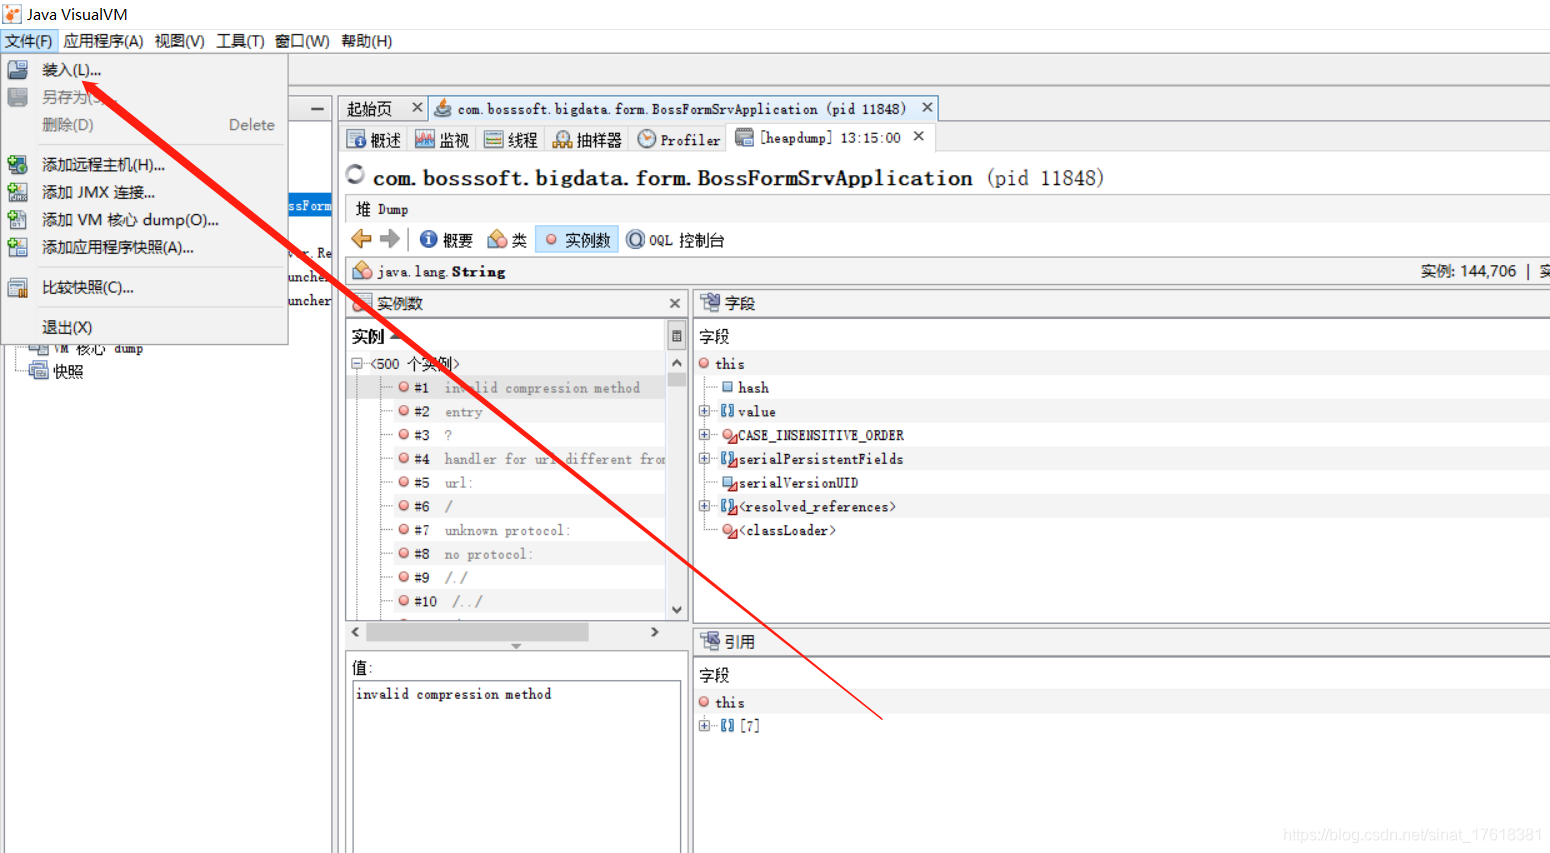Click instances list scroll down arrow

point(677,609)
